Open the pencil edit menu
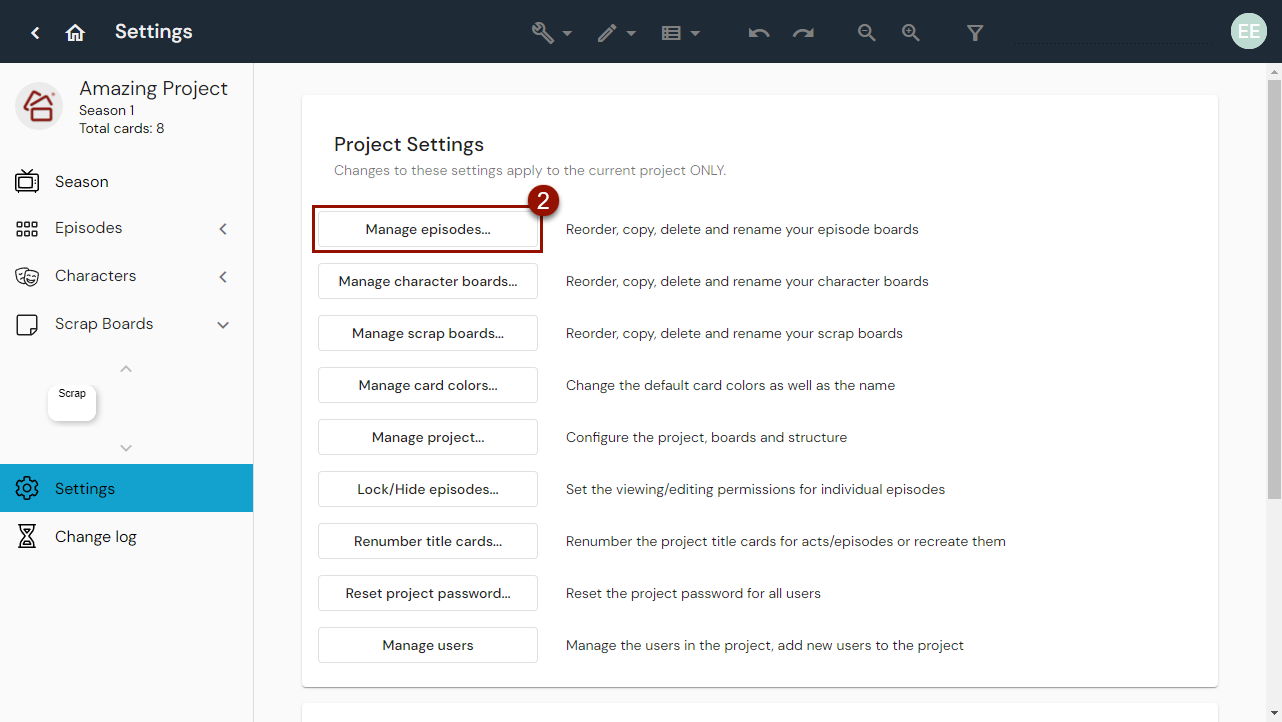The width and height of the screenshot is (1282, 722). click(616, 33)
